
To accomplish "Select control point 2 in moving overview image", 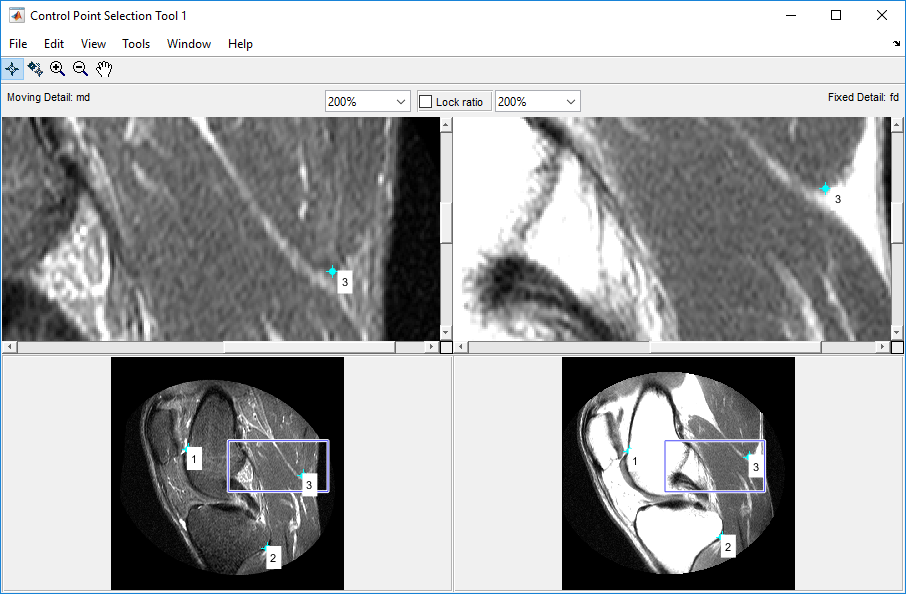I will 266,547.
